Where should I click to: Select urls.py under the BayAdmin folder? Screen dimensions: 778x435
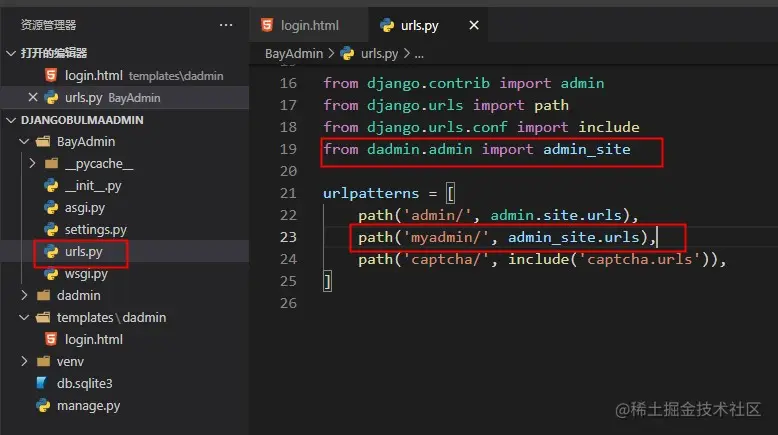(x=83, y=251)
